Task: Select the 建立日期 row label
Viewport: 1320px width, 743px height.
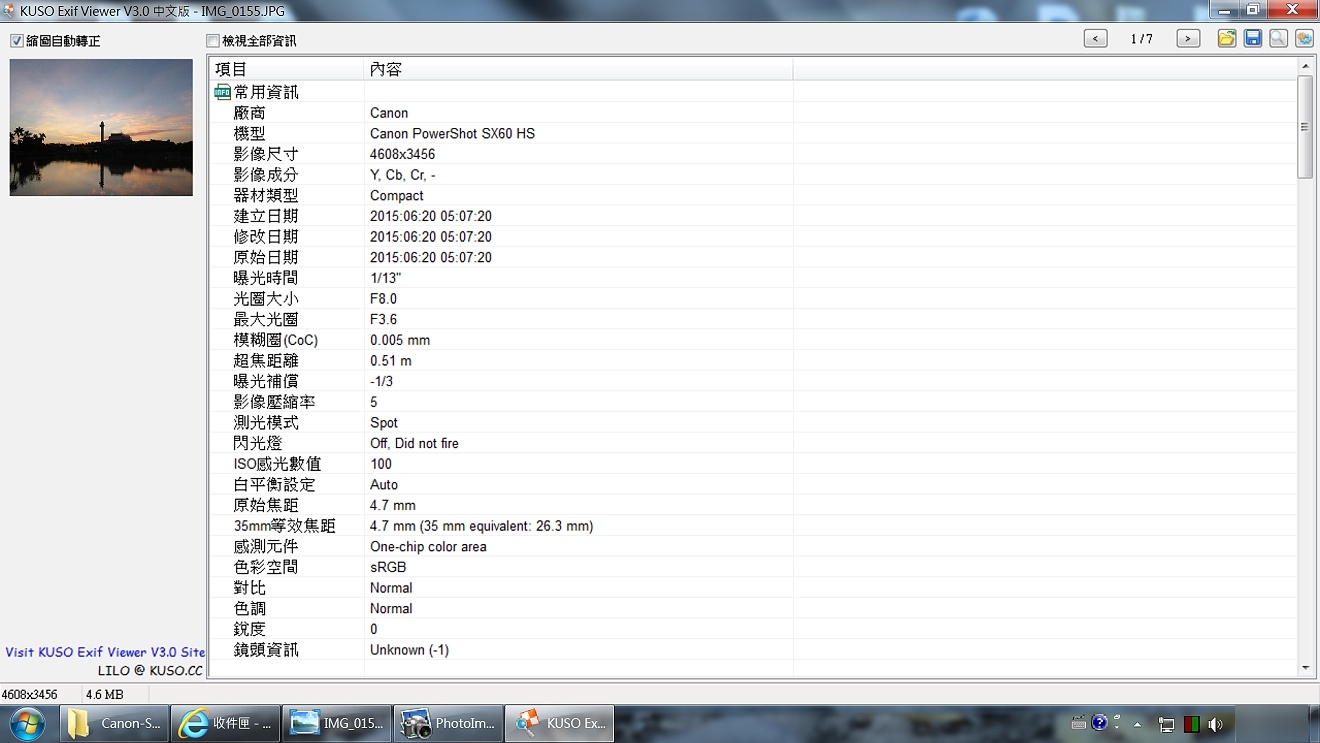Action: pos(266,217)
